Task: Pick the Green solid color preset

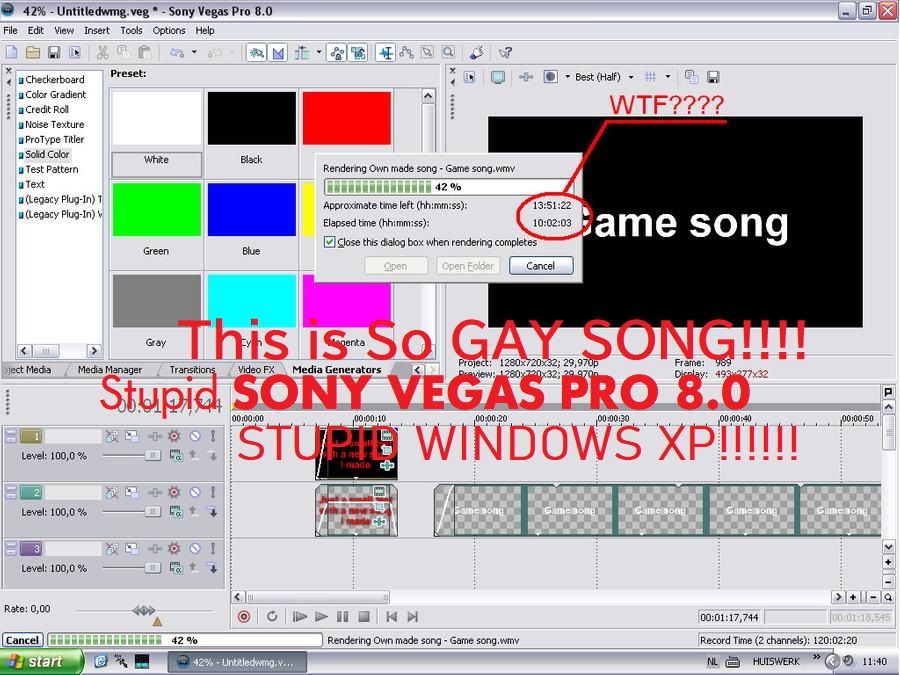Action: [157, 210]
